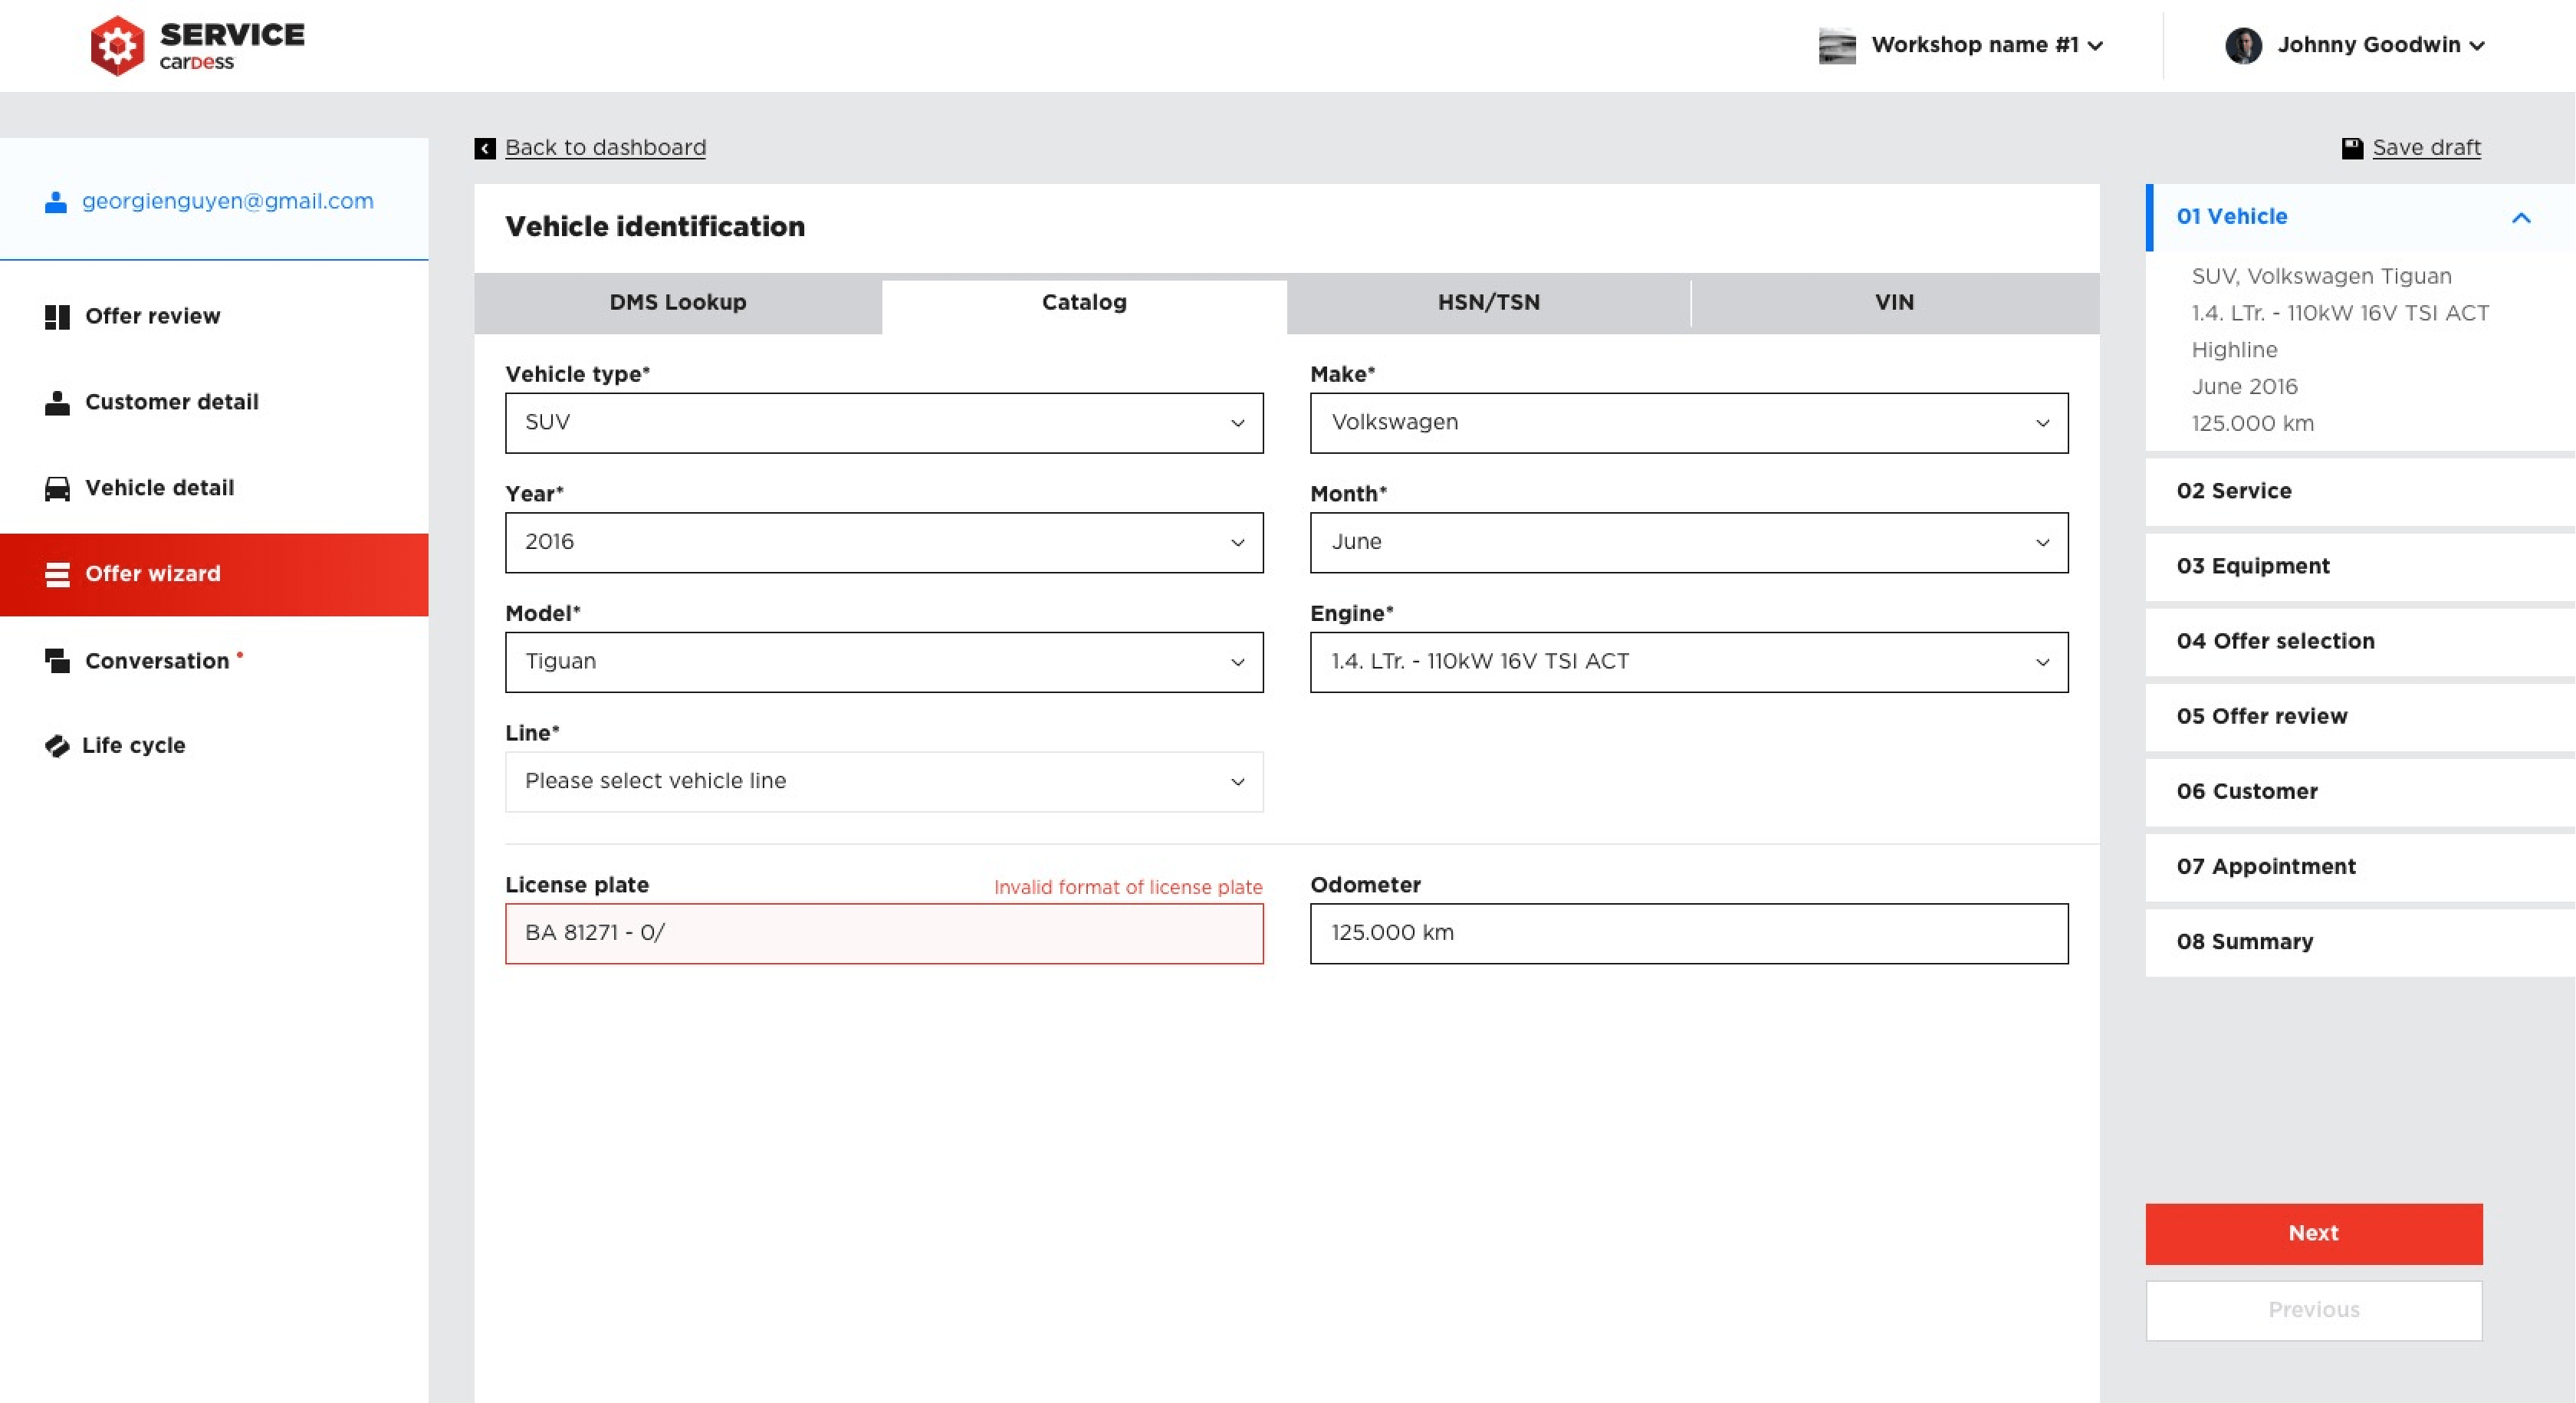Open Vehicle detail in the sidebar
2576x1403 pixels.
coord(214,489)
